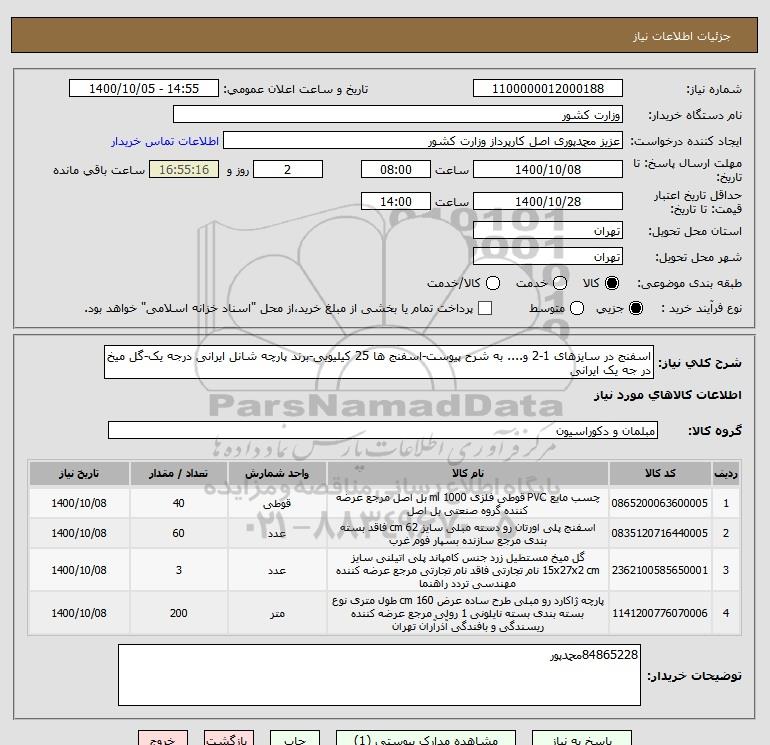Click the price validity date 1400/10/28 field
The height and width of the screenshot is (745, 770).
(548, 201)
